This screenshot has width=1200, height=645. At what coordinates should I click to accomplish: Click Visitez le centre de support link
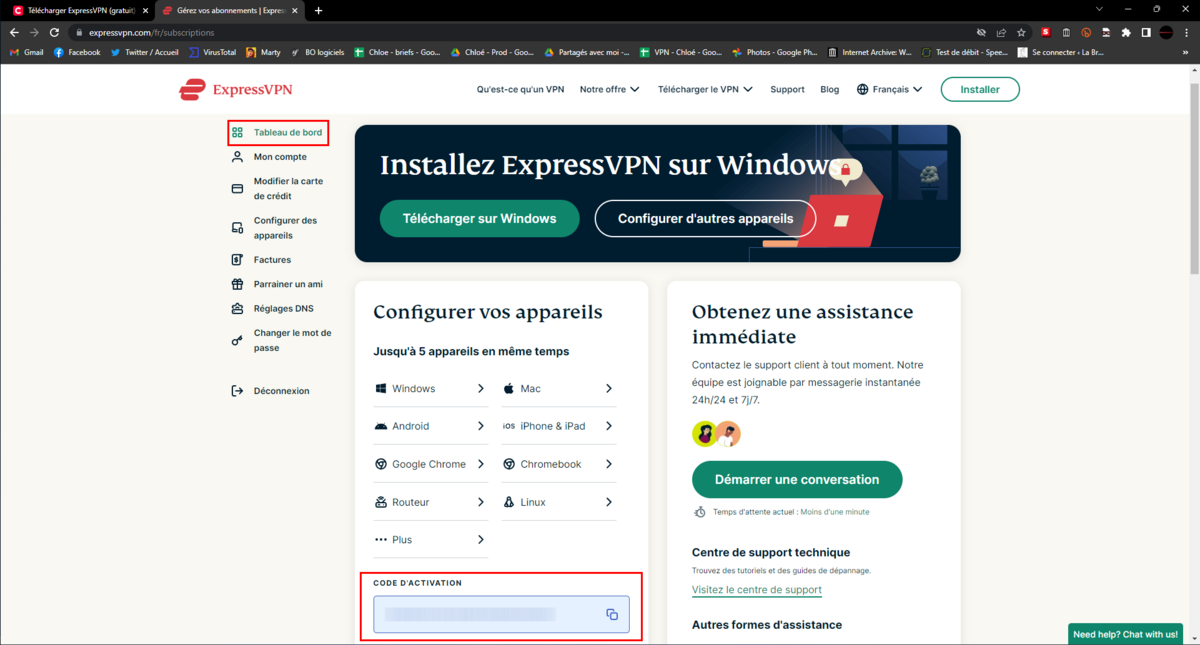click(757, 590)
